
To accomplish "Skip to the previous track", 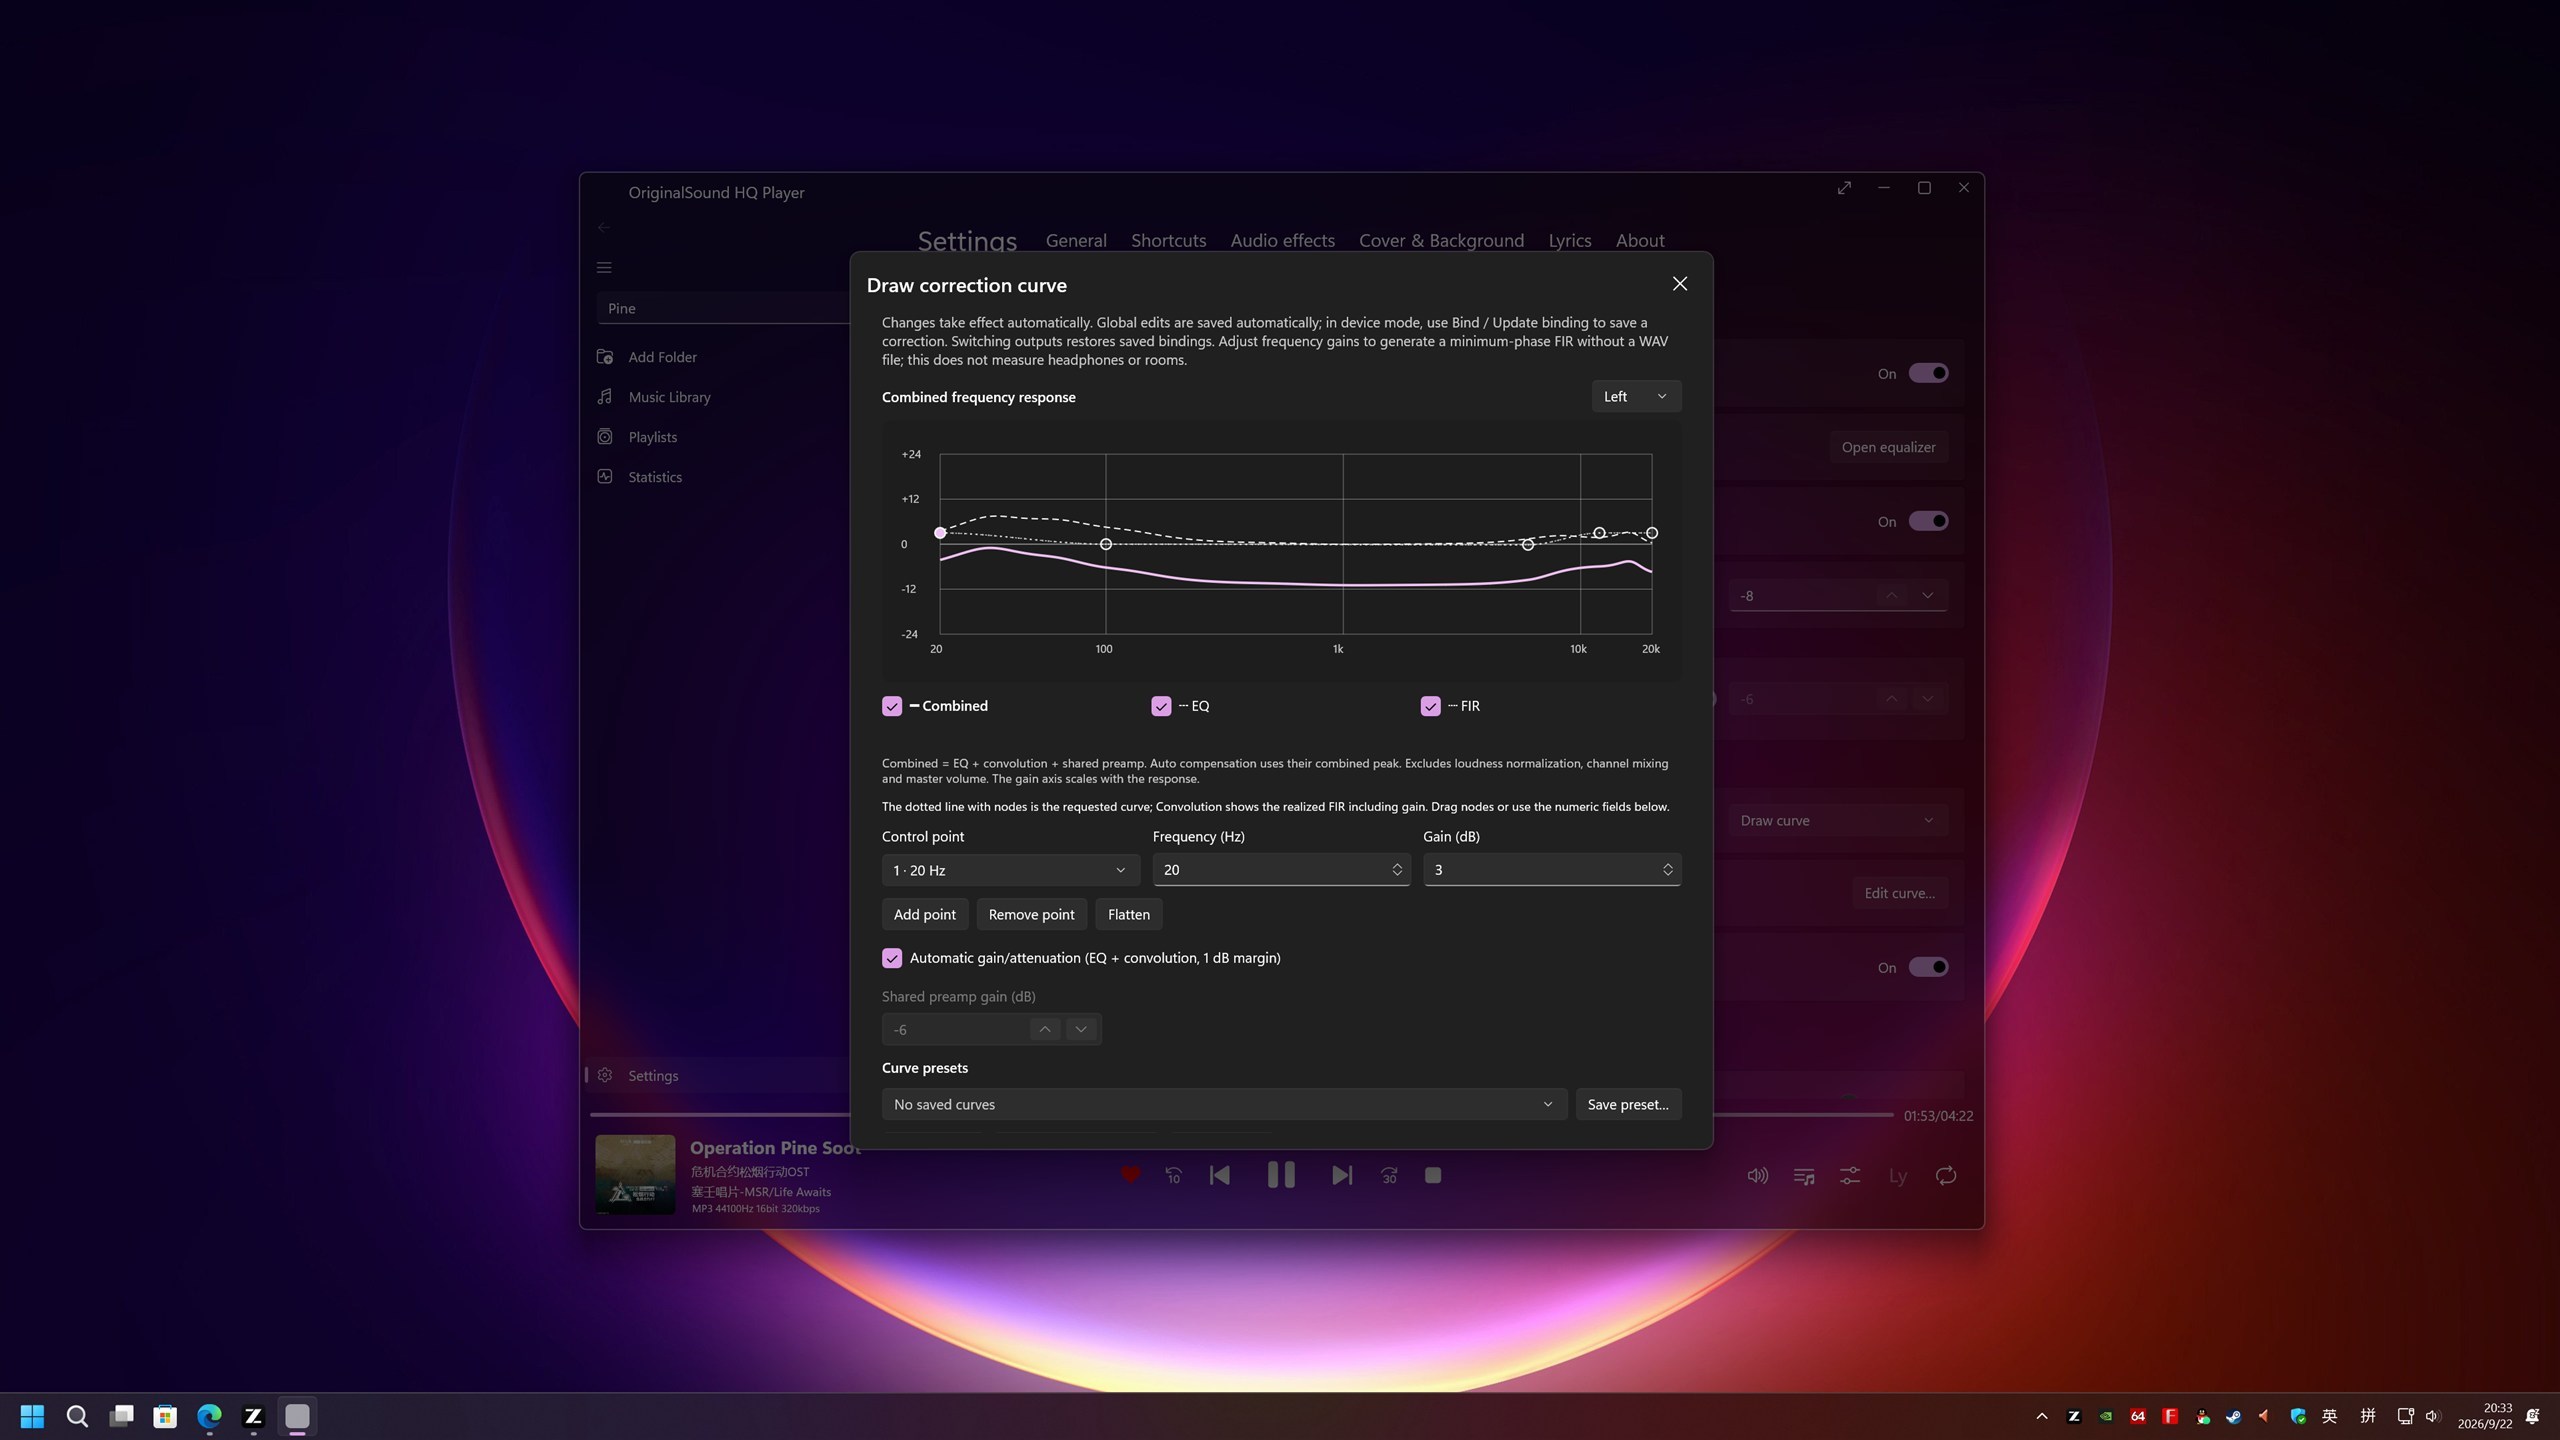I will pyautogui.click(x=1220, y=1175).
